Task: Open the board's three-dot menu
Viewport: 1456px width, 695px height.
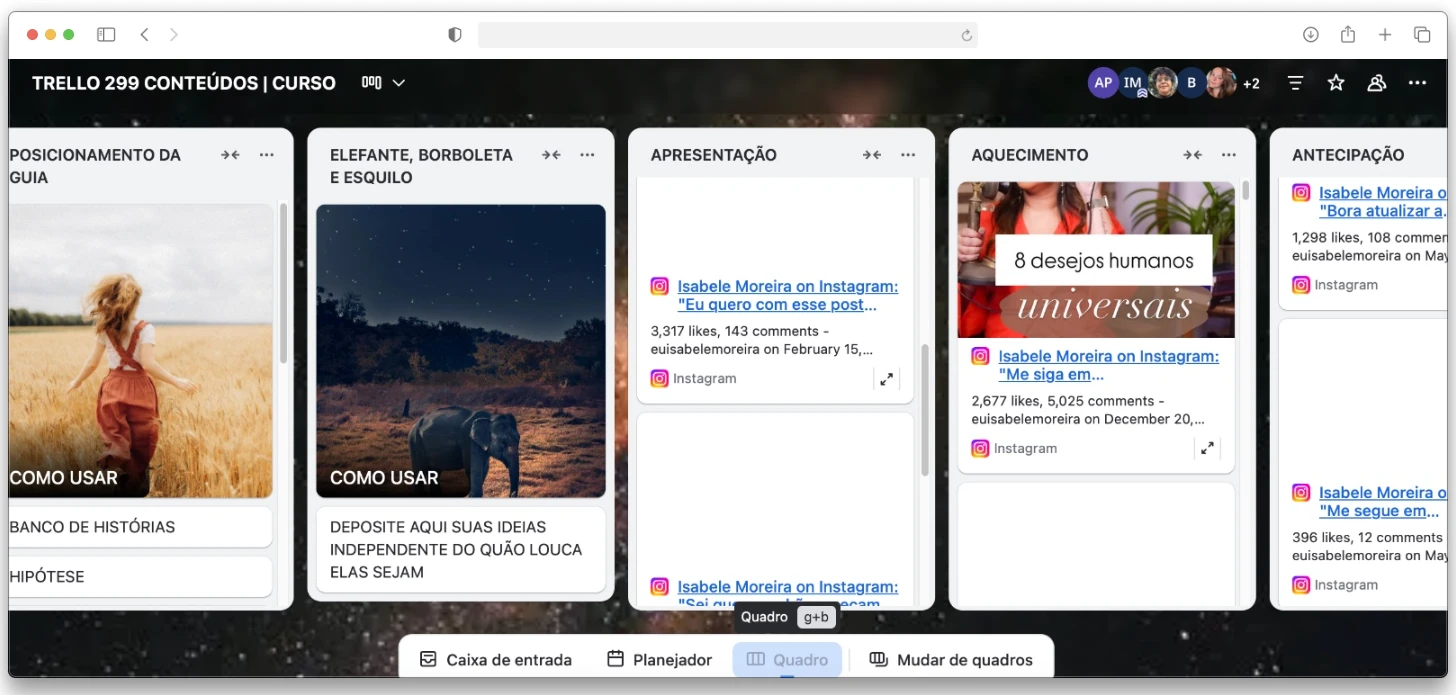Action: point(1417,83)
